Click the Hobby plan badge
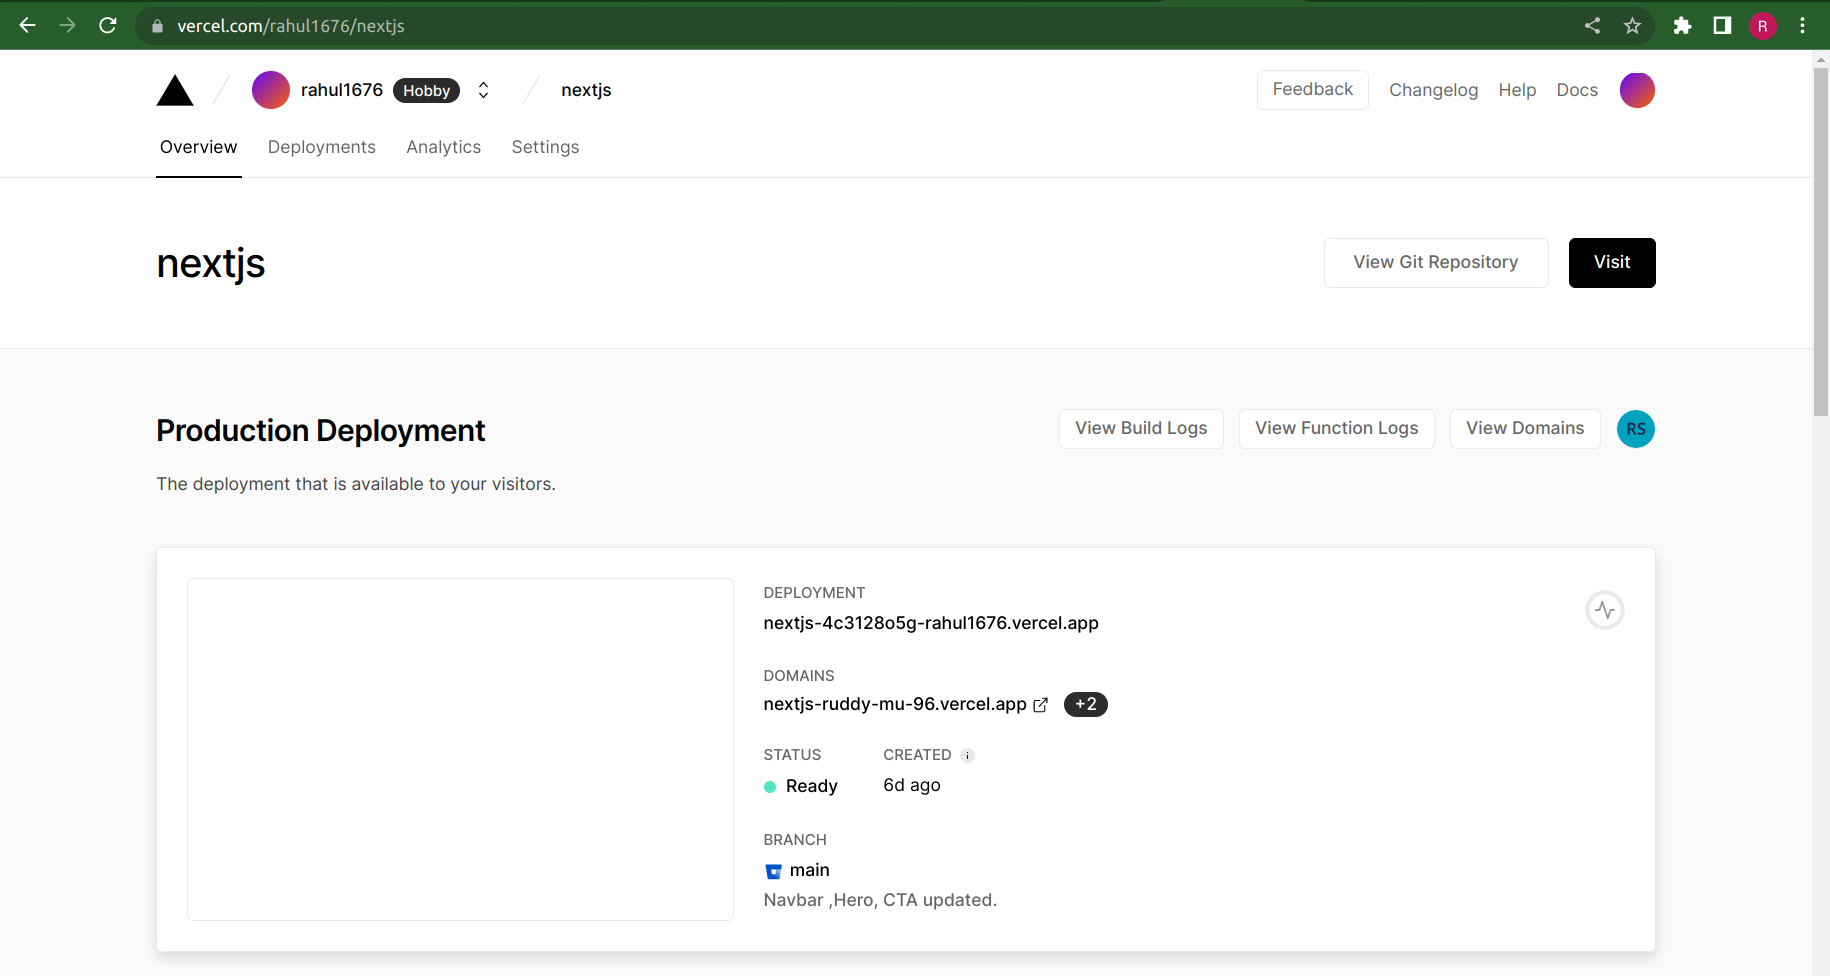 426,90
